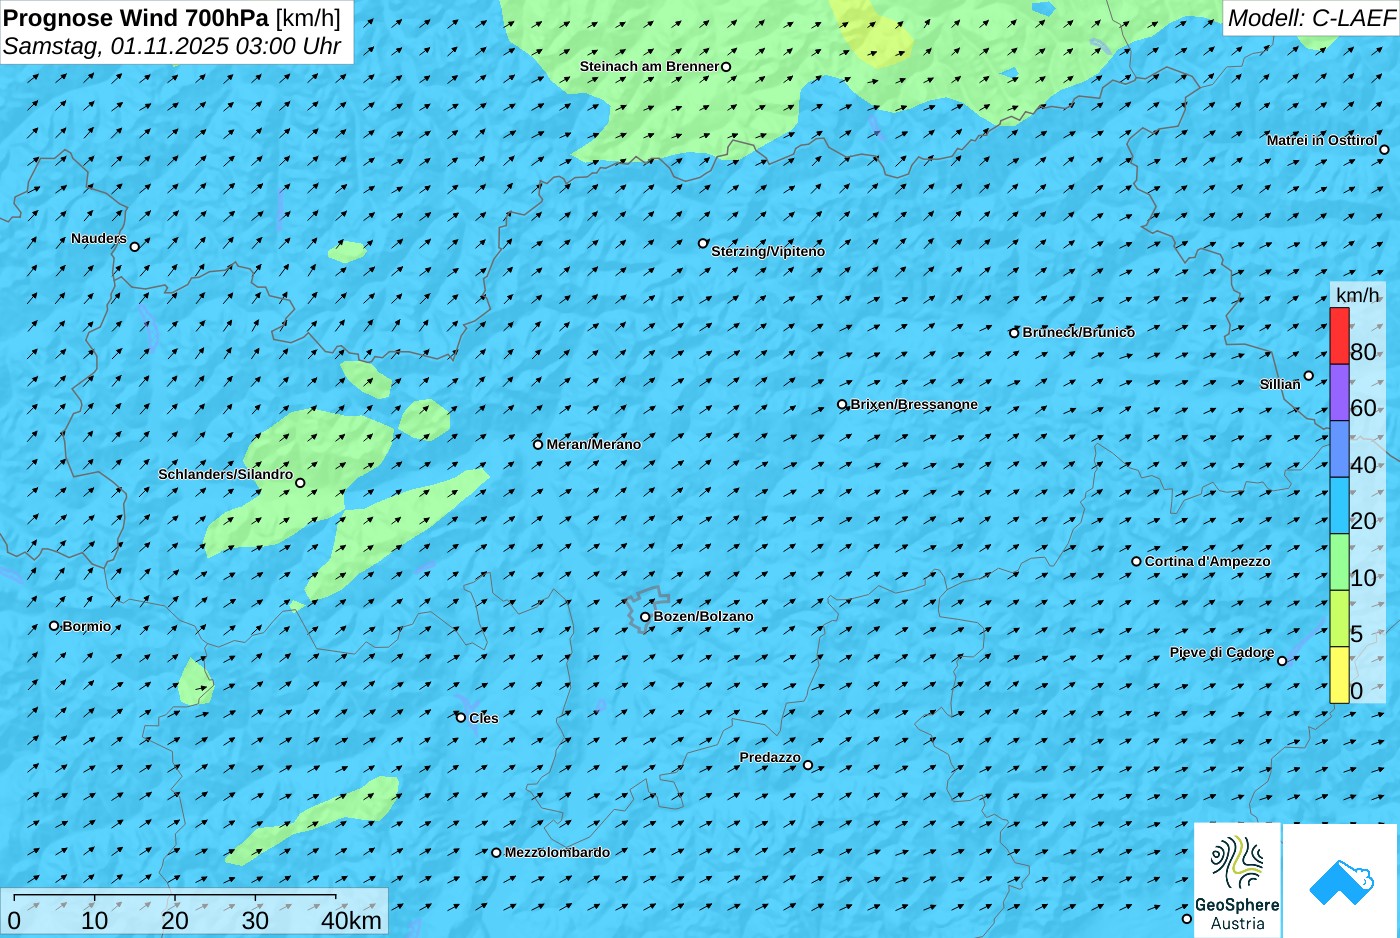Select the Predazzo map marker

(x=808, y=766)
